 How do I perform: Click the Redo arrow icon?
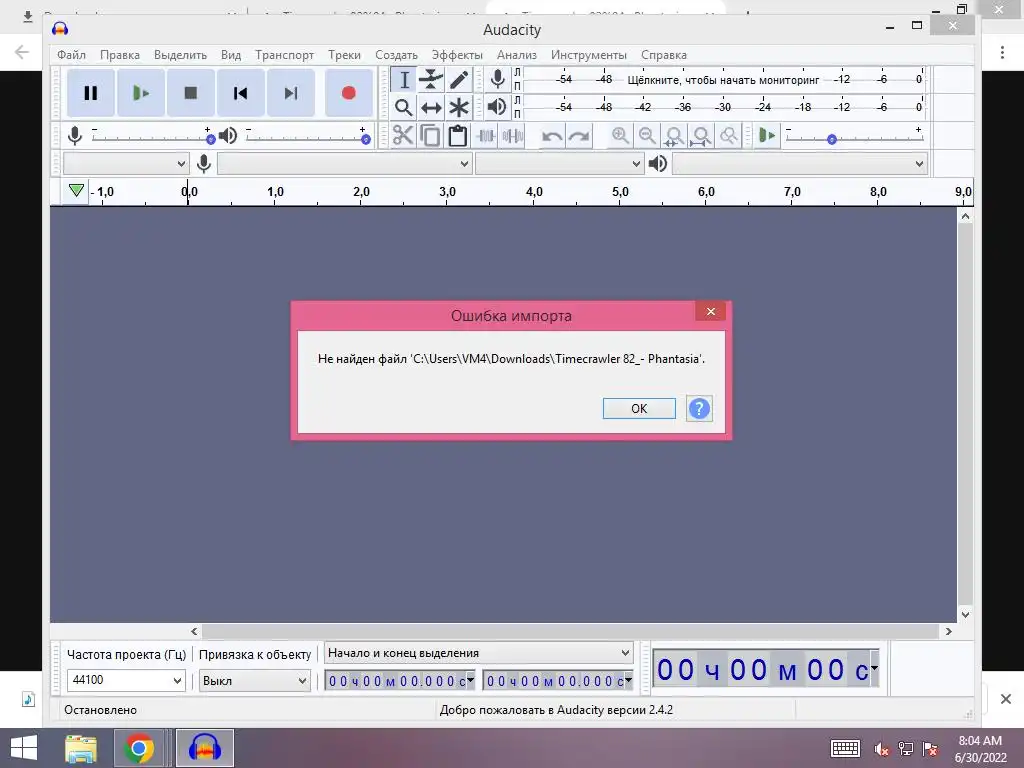[x=579, y=136]
